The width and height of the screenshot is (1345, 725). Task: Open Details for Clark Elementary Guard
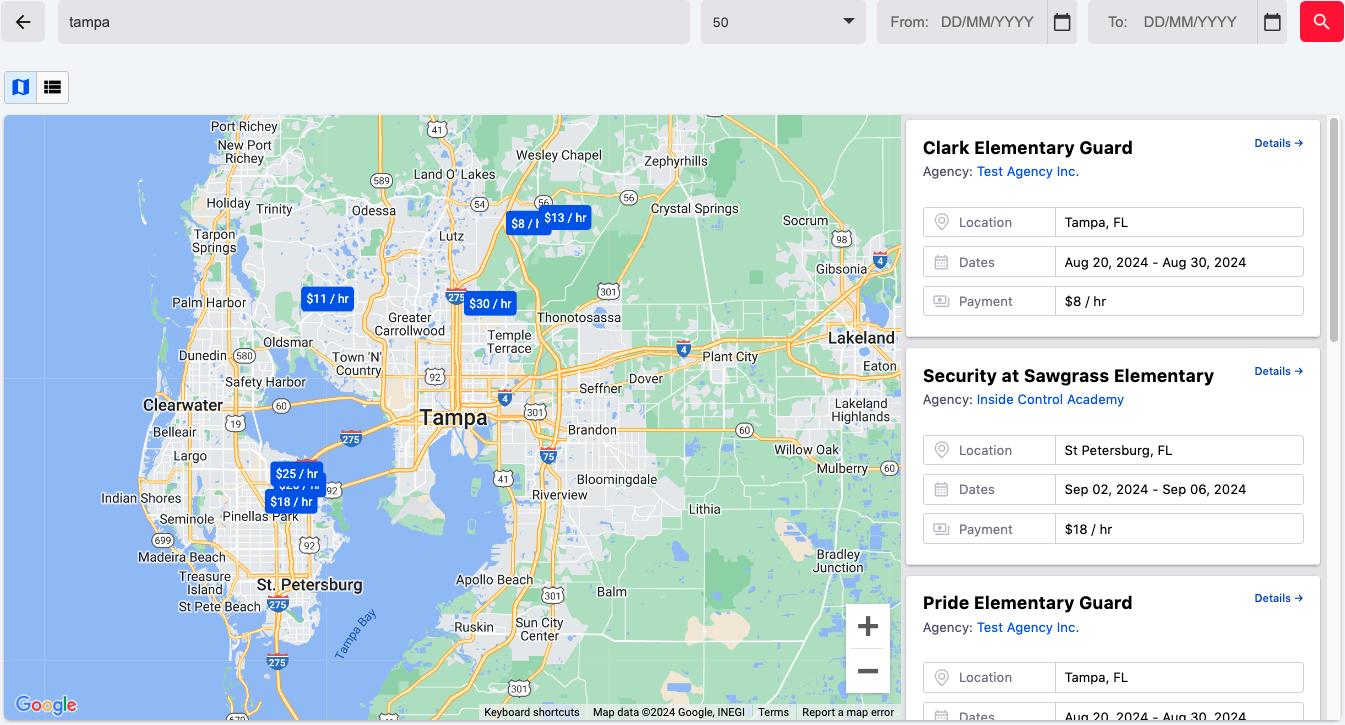[x=1279, y=144]
